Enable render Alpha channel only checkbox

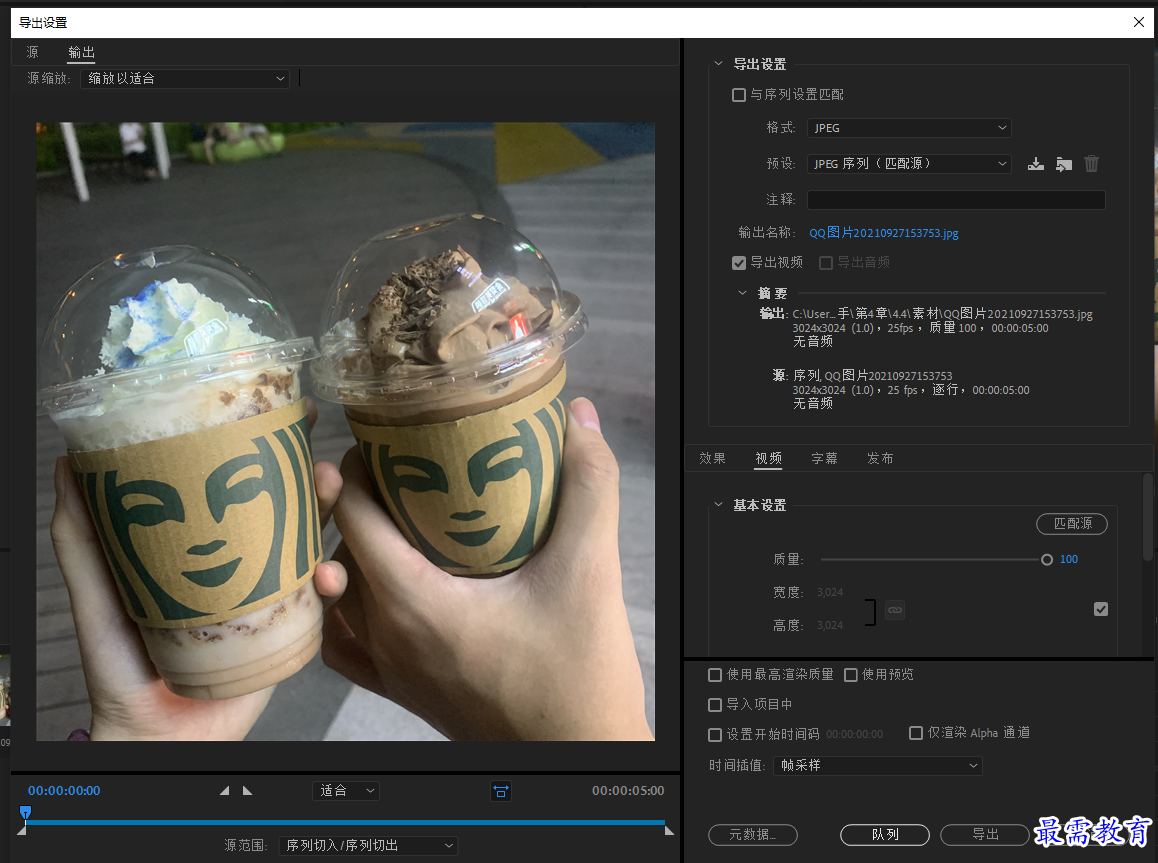point(916,733)
